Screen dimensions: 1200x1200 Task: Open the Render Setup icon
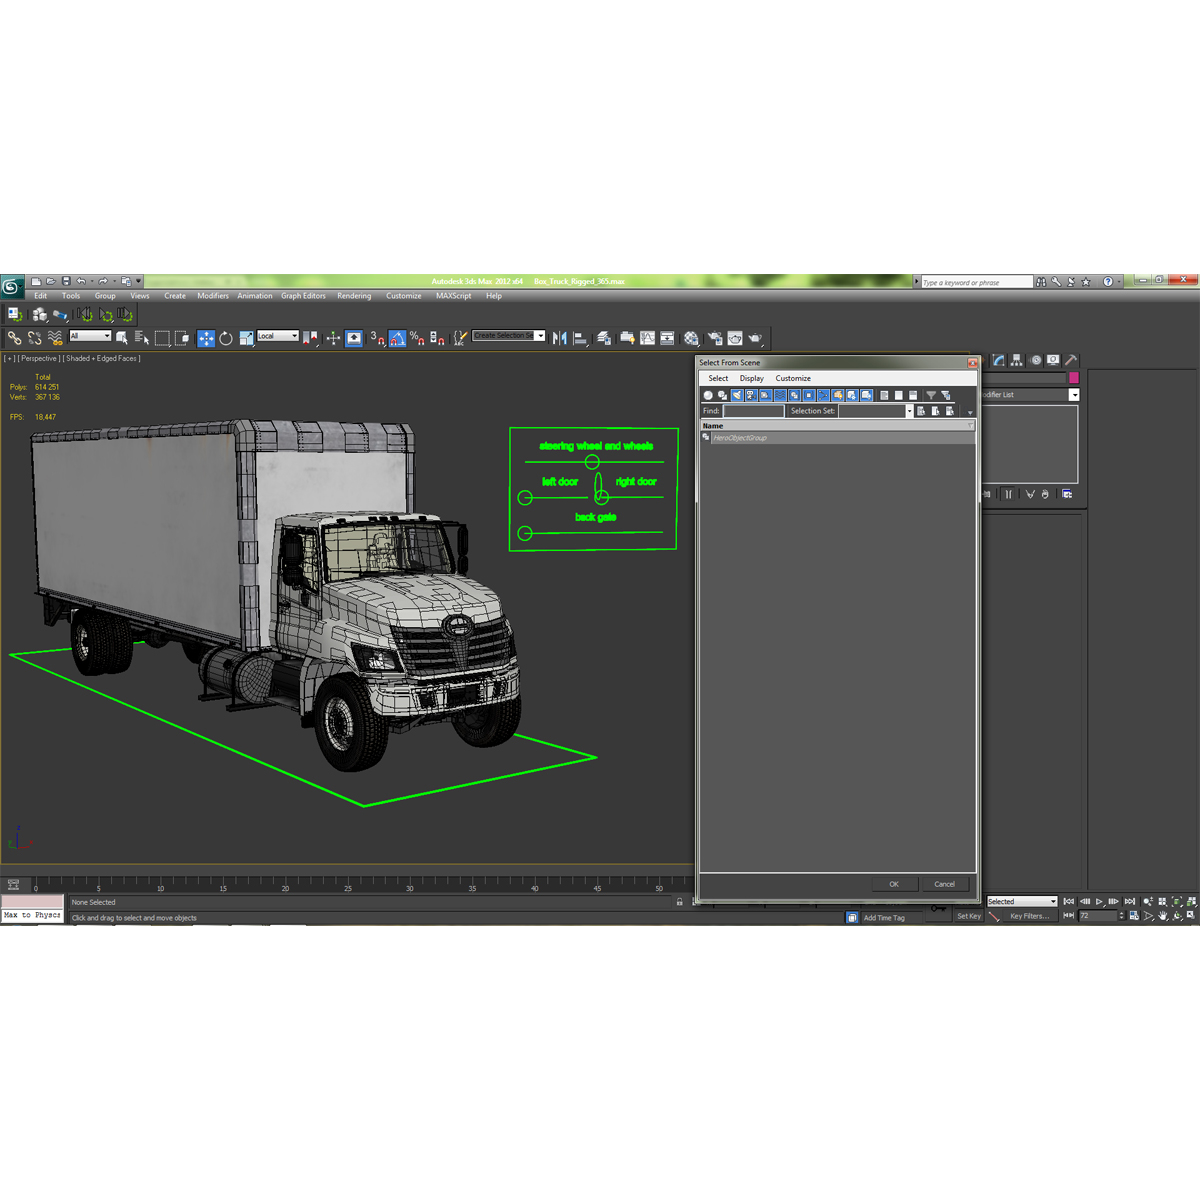714,337
